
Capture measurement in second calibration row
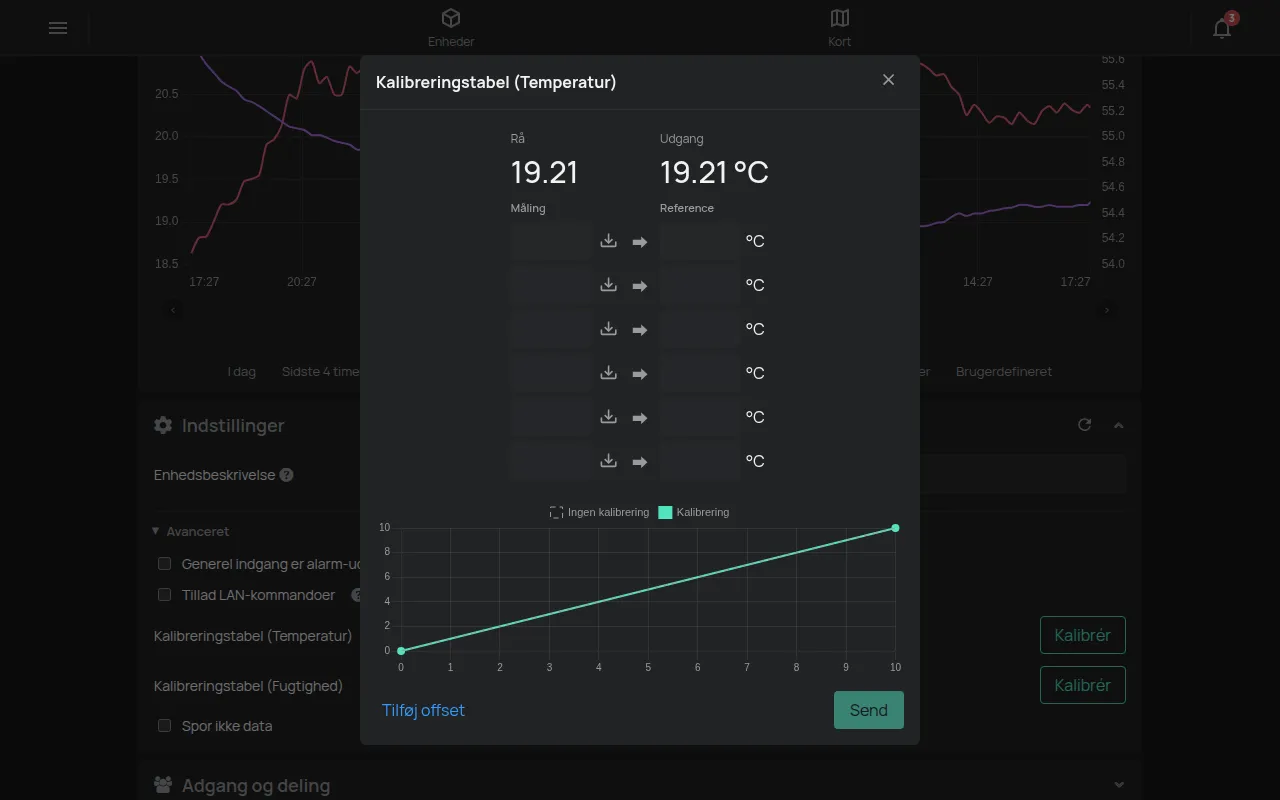[x=608, y=285]
